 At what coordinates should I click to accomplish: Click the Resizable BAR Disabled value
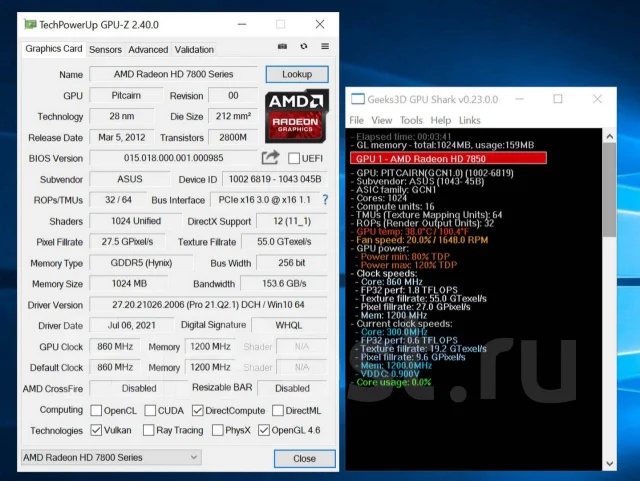pos(292,388)
